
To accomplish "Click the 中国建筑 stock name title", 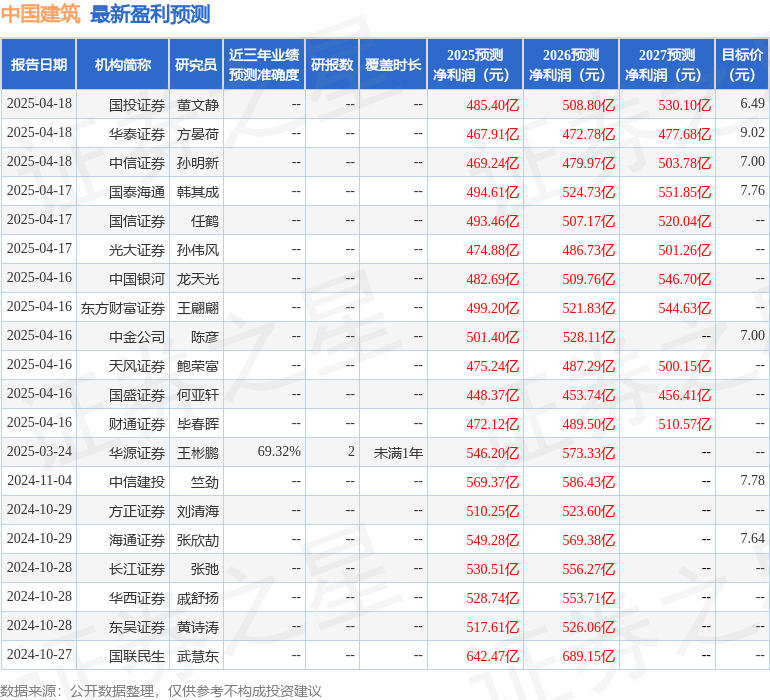I will tap(40, 14).
